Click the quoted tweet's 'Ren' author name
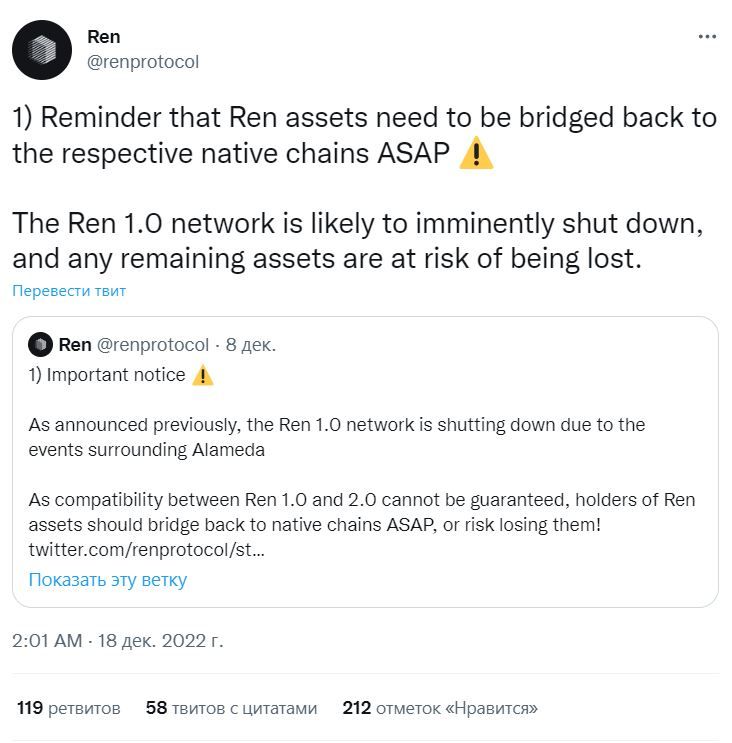732x743 pixels. click(75, 345)
